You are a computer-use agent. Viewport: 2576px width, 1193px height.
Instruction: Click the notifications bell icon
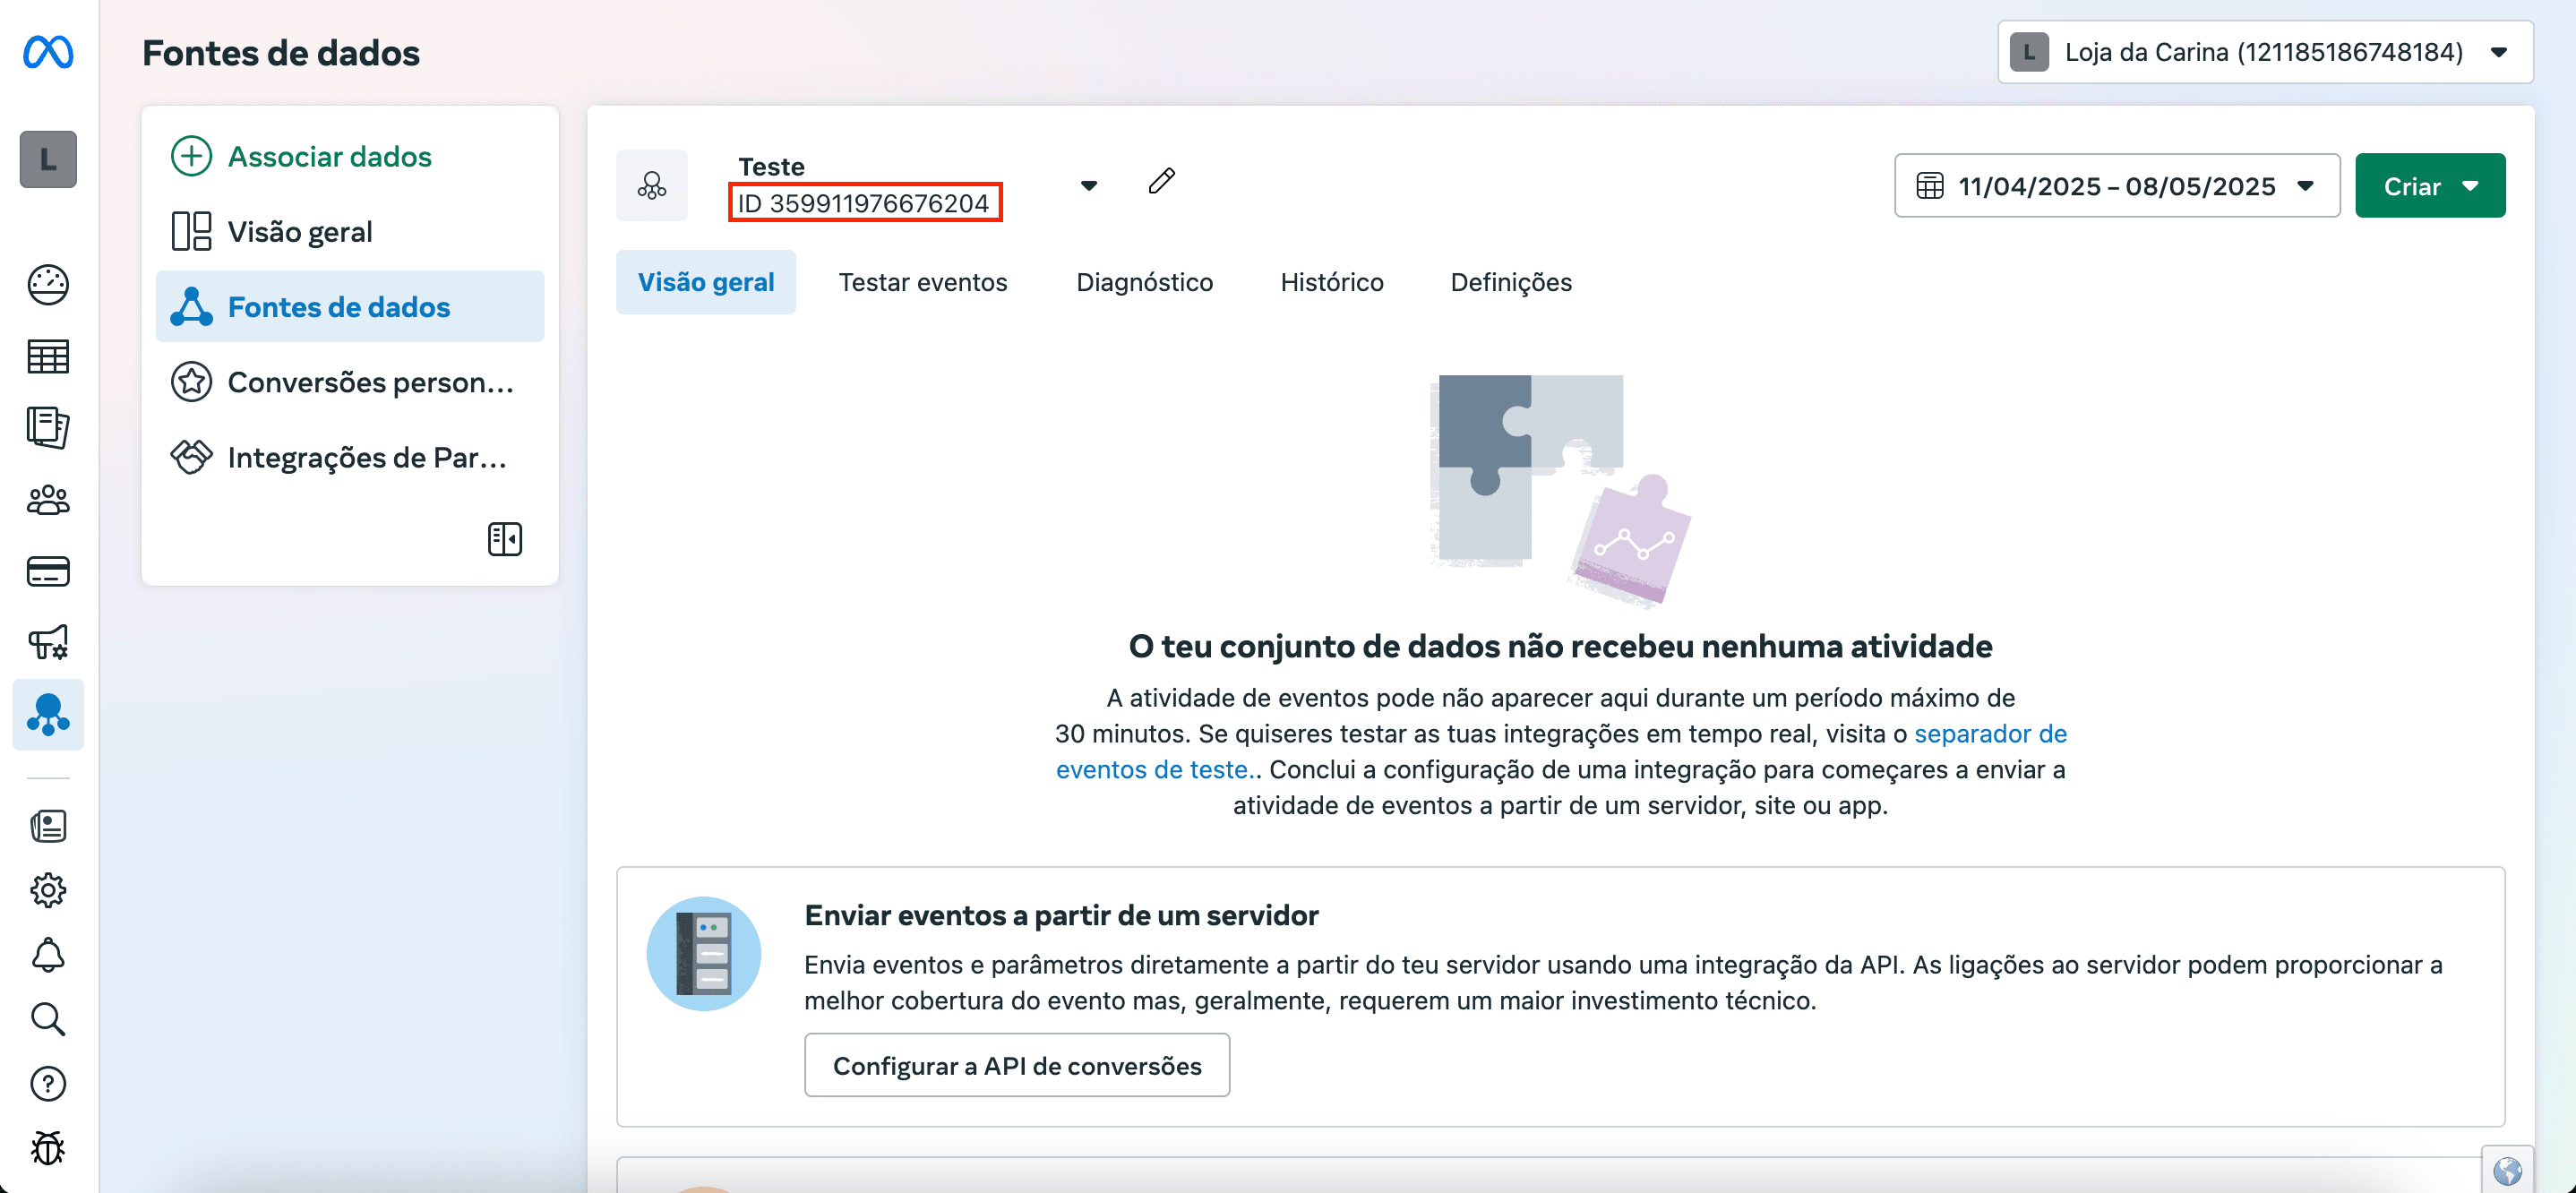(x=48, y=955)
